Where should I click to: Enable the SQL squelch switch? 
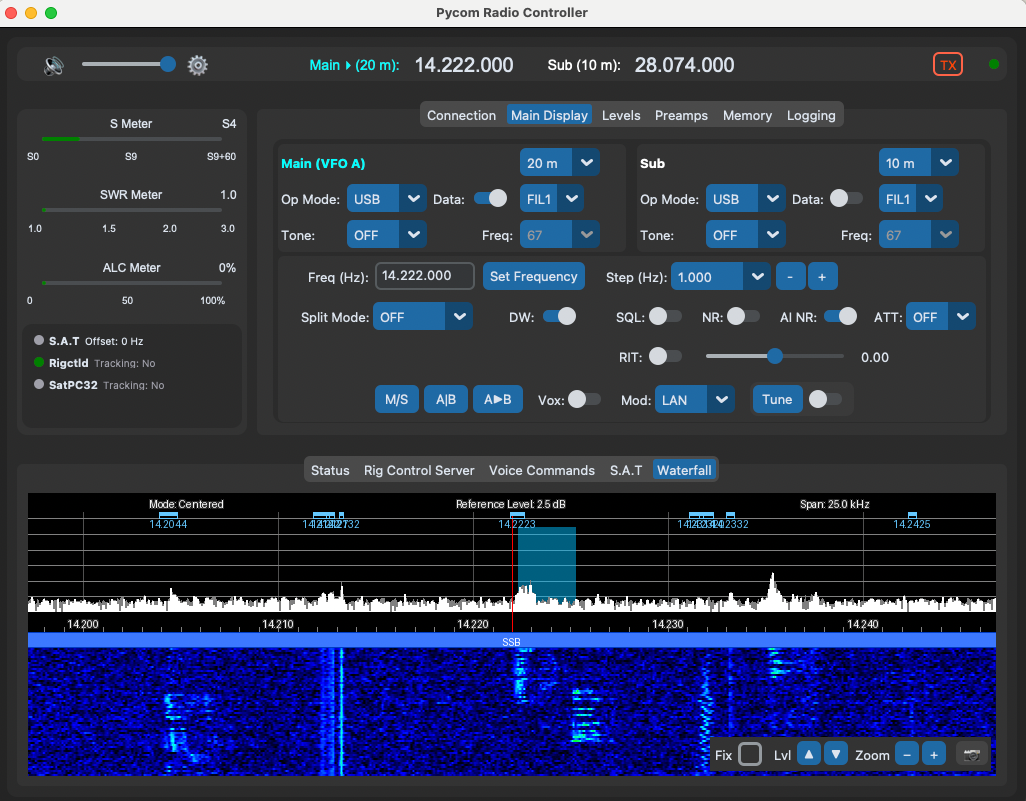665,317
